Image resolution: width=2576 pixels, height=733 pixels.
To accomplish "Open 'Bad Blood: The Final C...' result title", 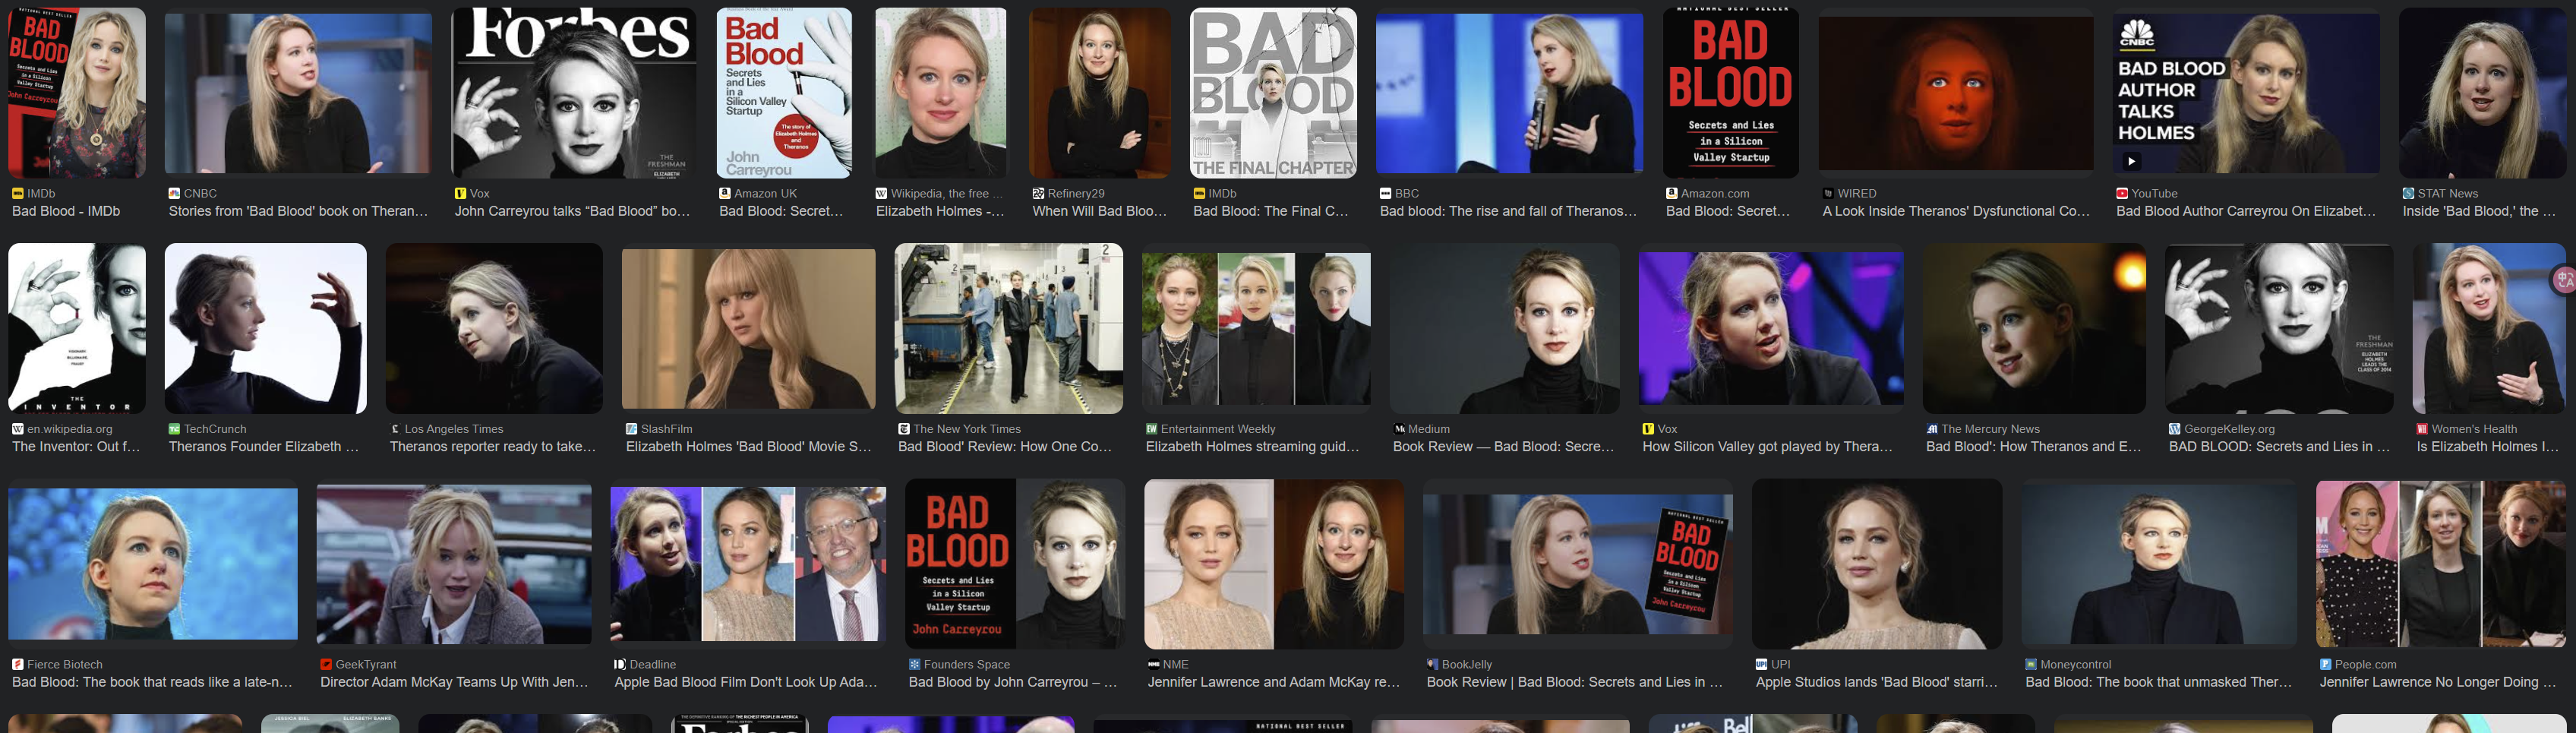I will 1271,211.
